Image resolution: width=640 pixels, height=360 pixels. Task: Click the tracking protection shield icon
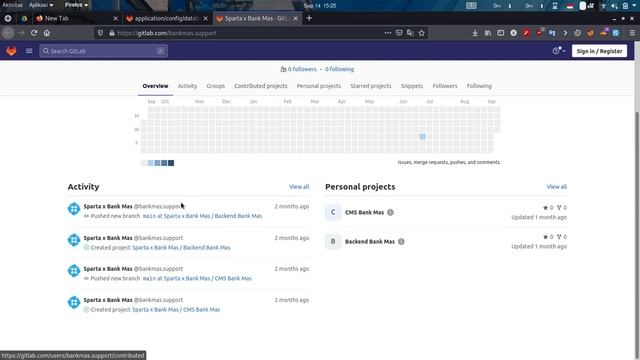100,33
